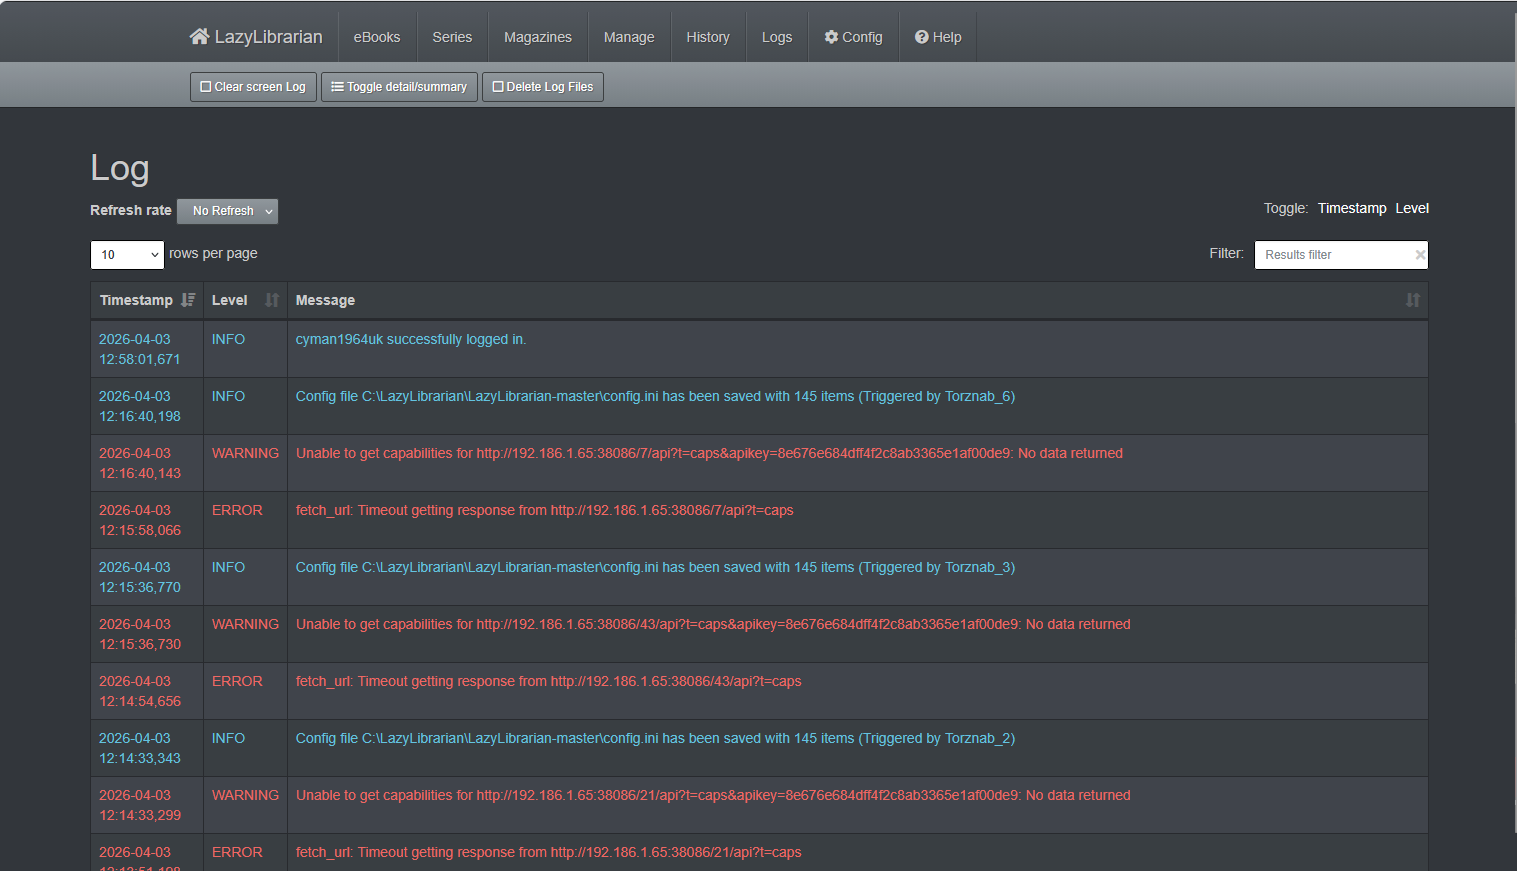This screenshot has width=1517, height=871.
Task: Sort by Timestamp using its sort icon
Action: click(188, 300)
